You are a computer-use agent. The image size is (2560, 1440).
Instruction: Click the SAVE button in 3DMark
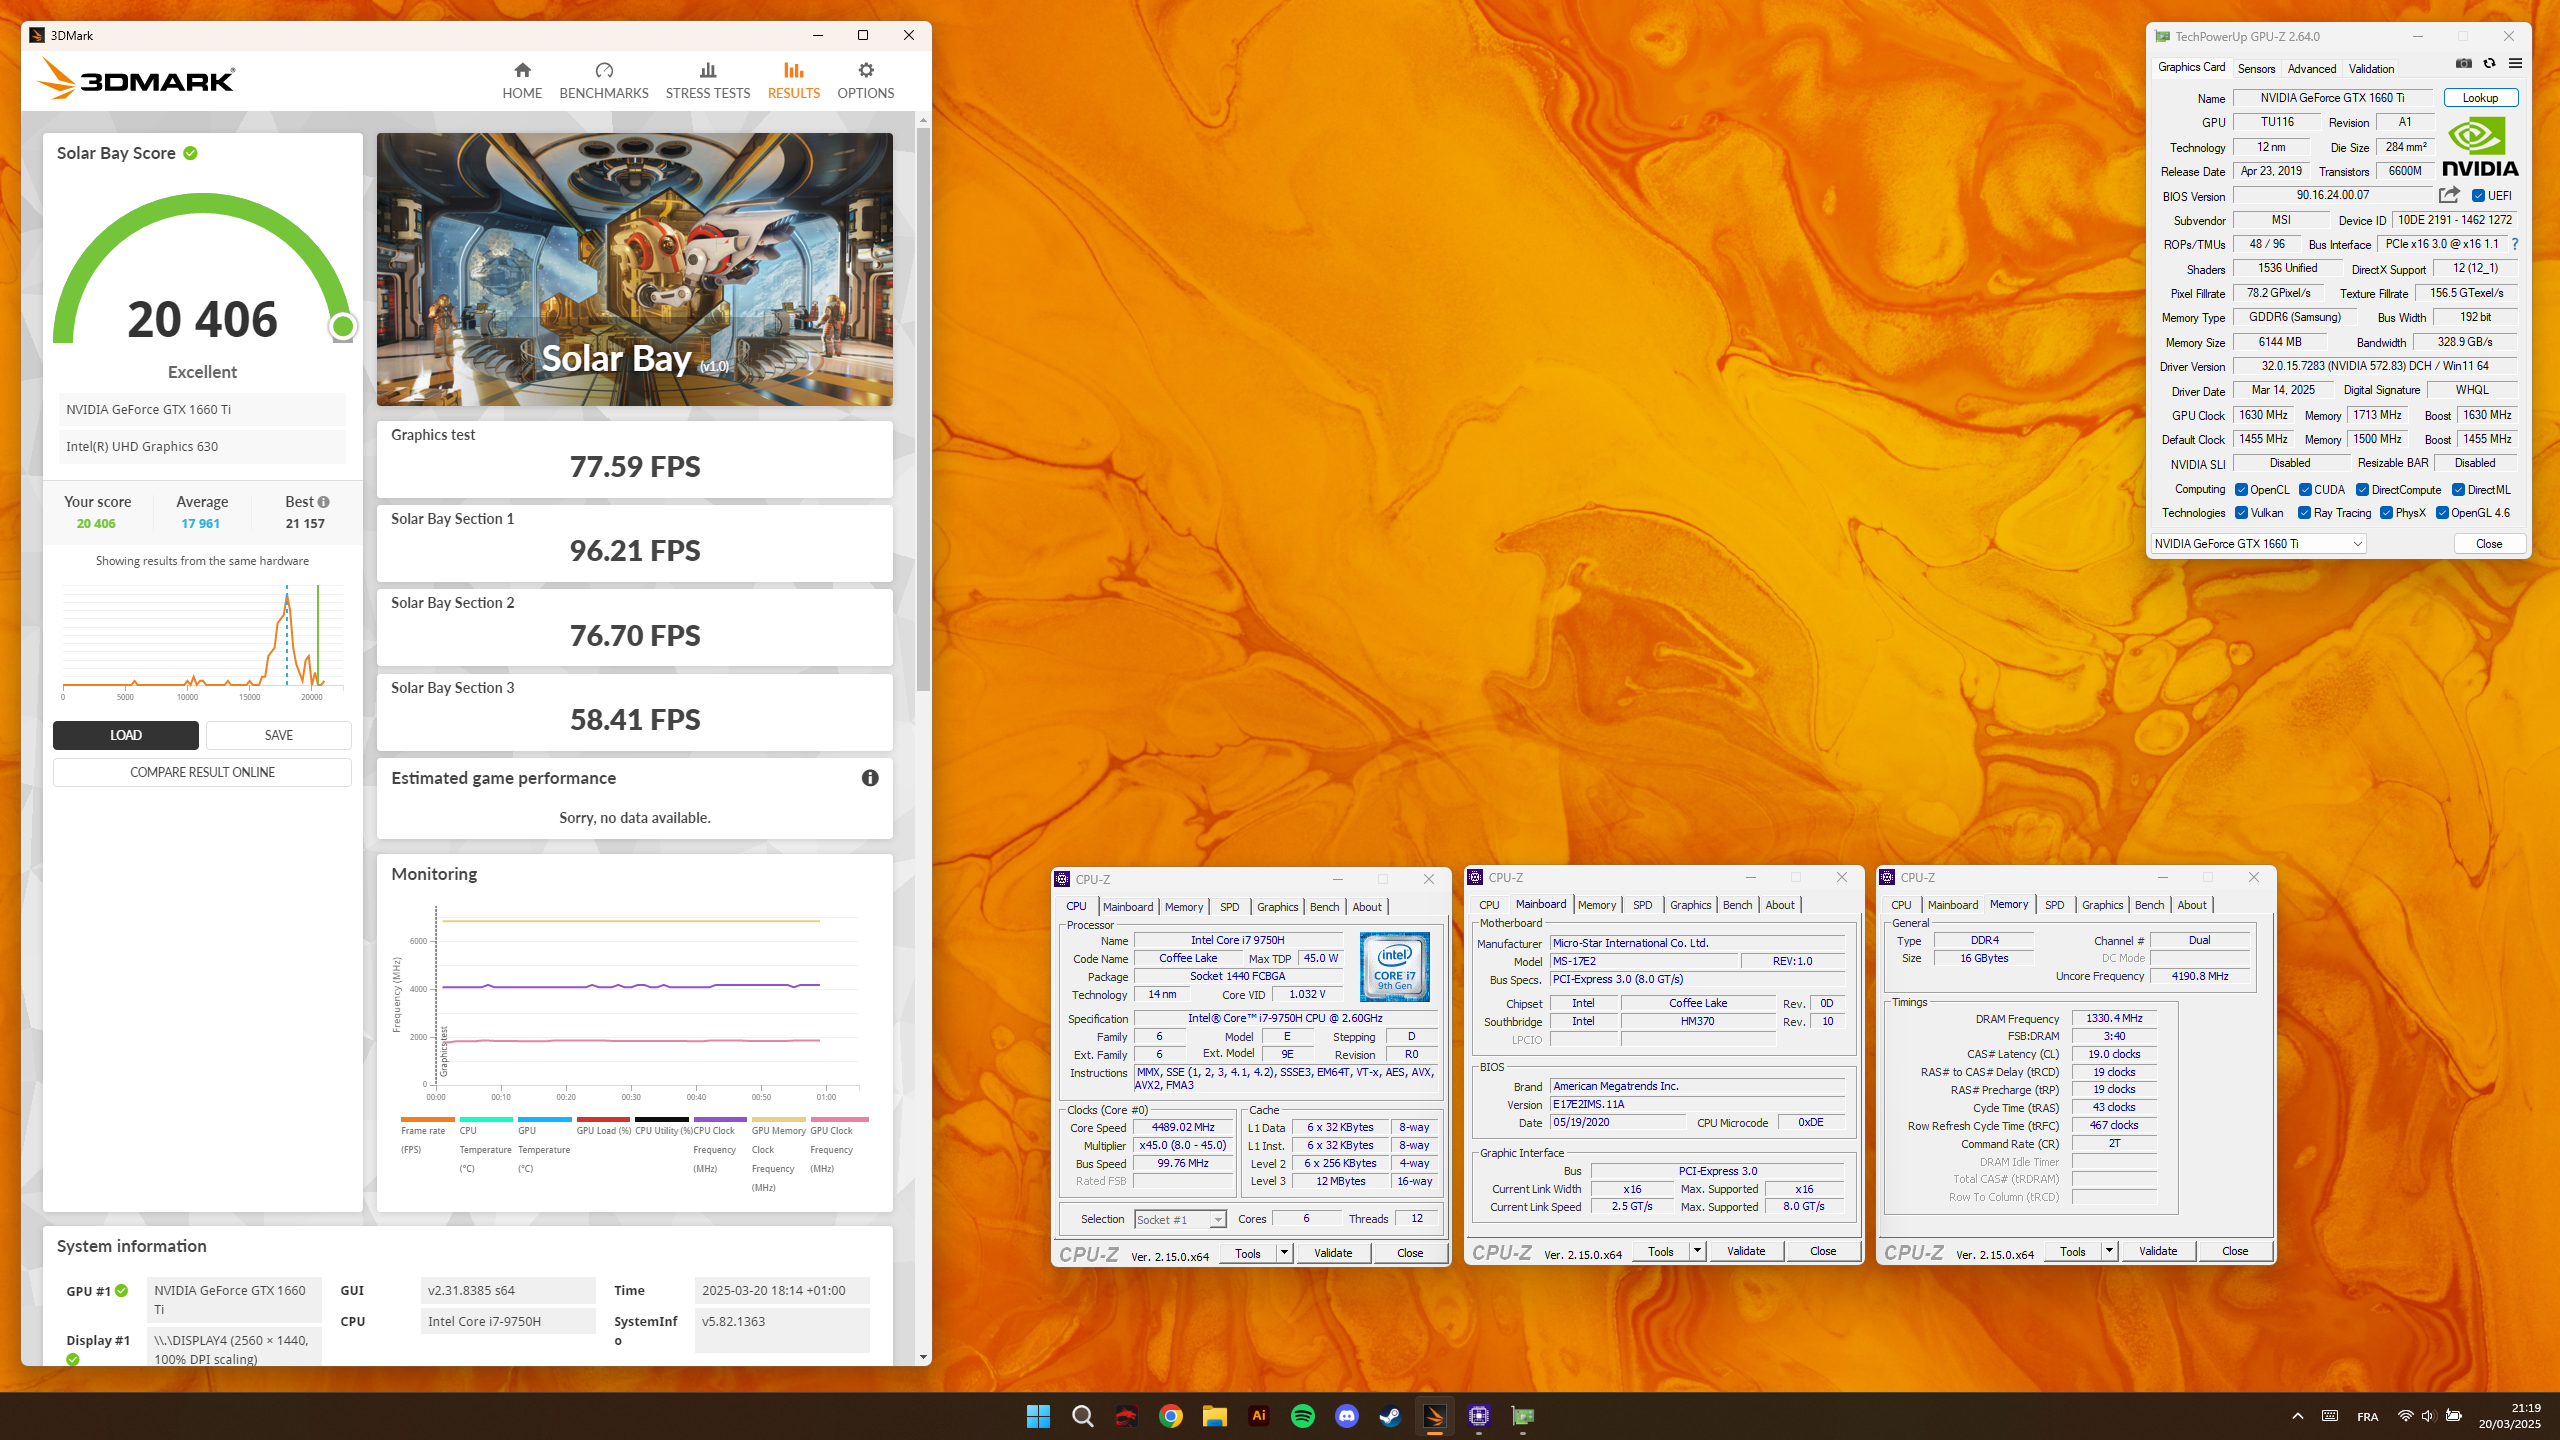click(279, 735)
